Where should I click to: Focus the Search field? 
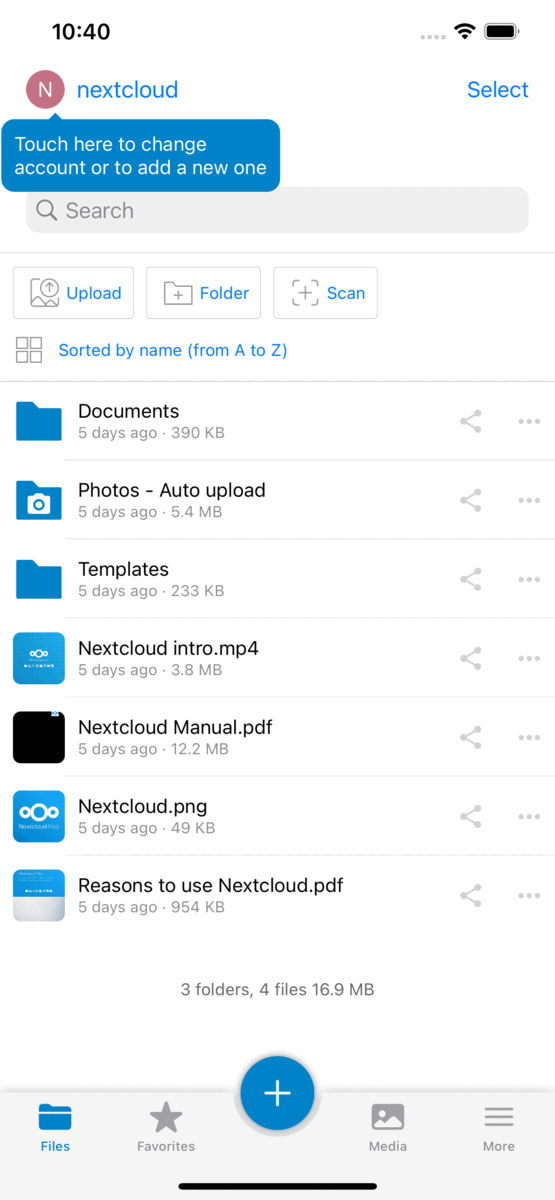[277, 210]
